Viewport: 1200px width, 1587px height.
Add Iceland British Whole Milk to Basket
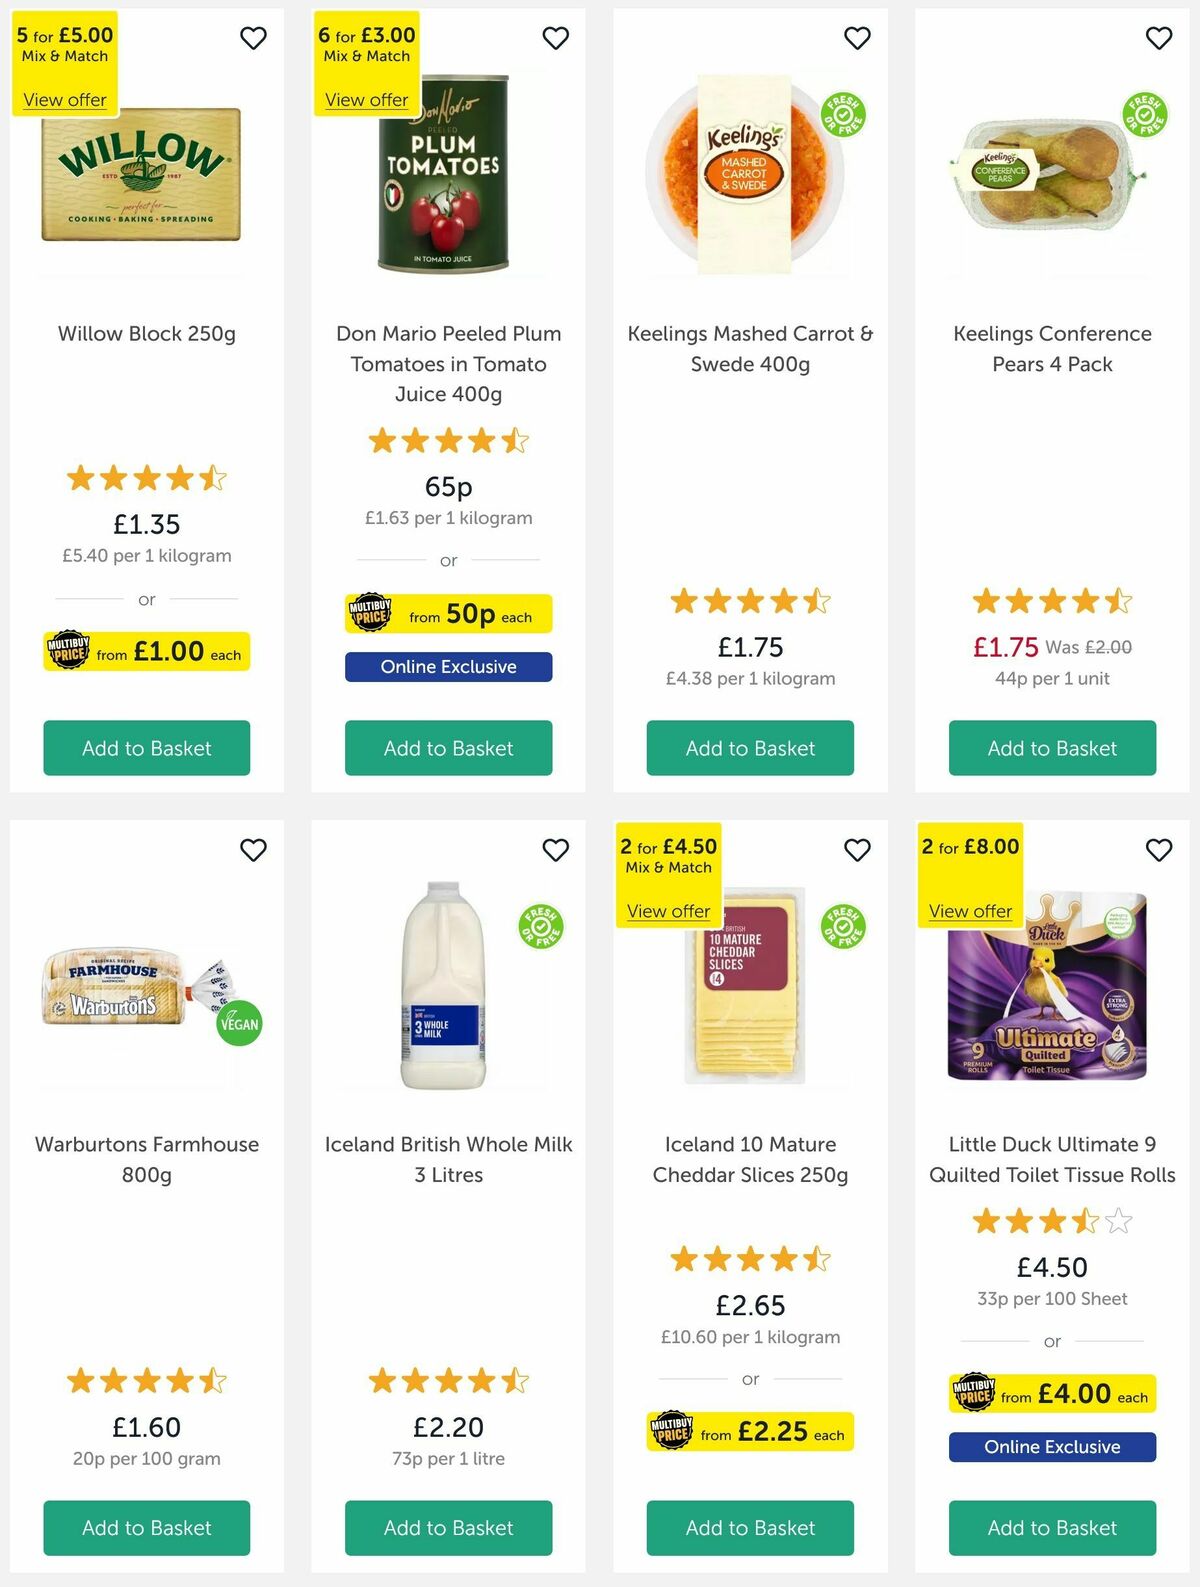pyautogui.click(x=448, y=1528)
